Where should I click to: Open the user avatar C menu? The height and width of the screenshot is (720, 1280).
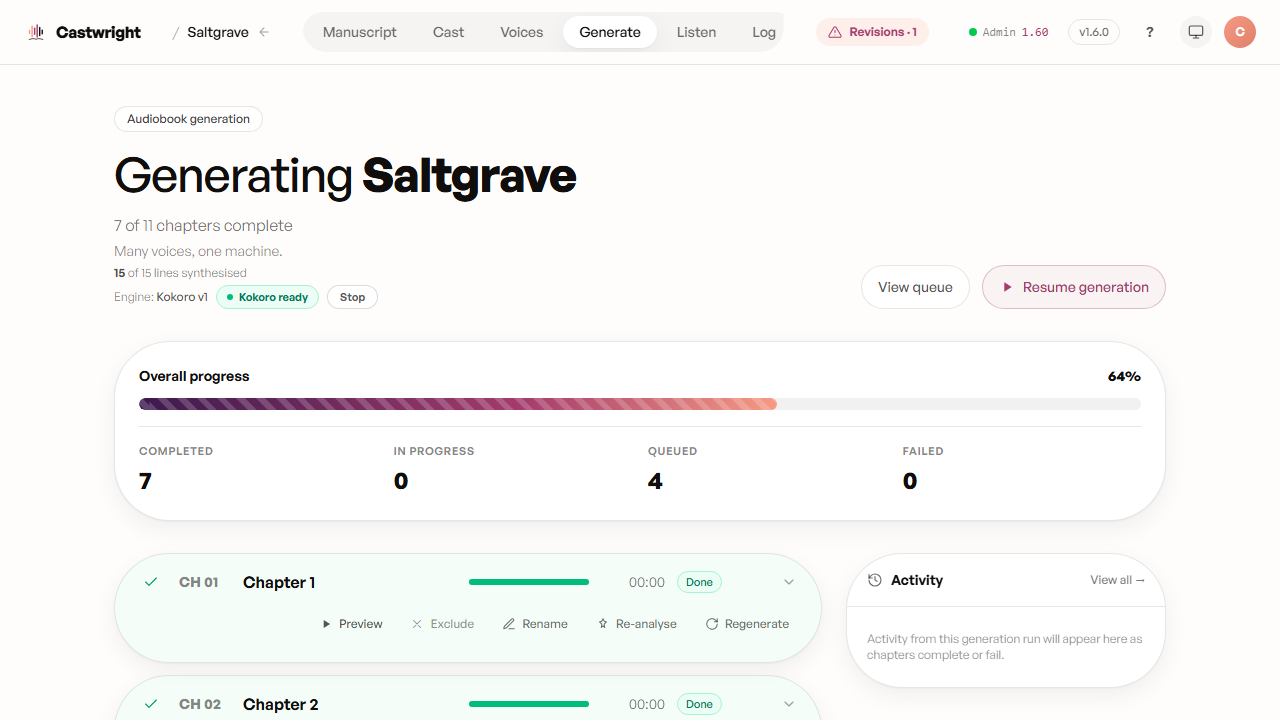click(x=1240, y=32)
